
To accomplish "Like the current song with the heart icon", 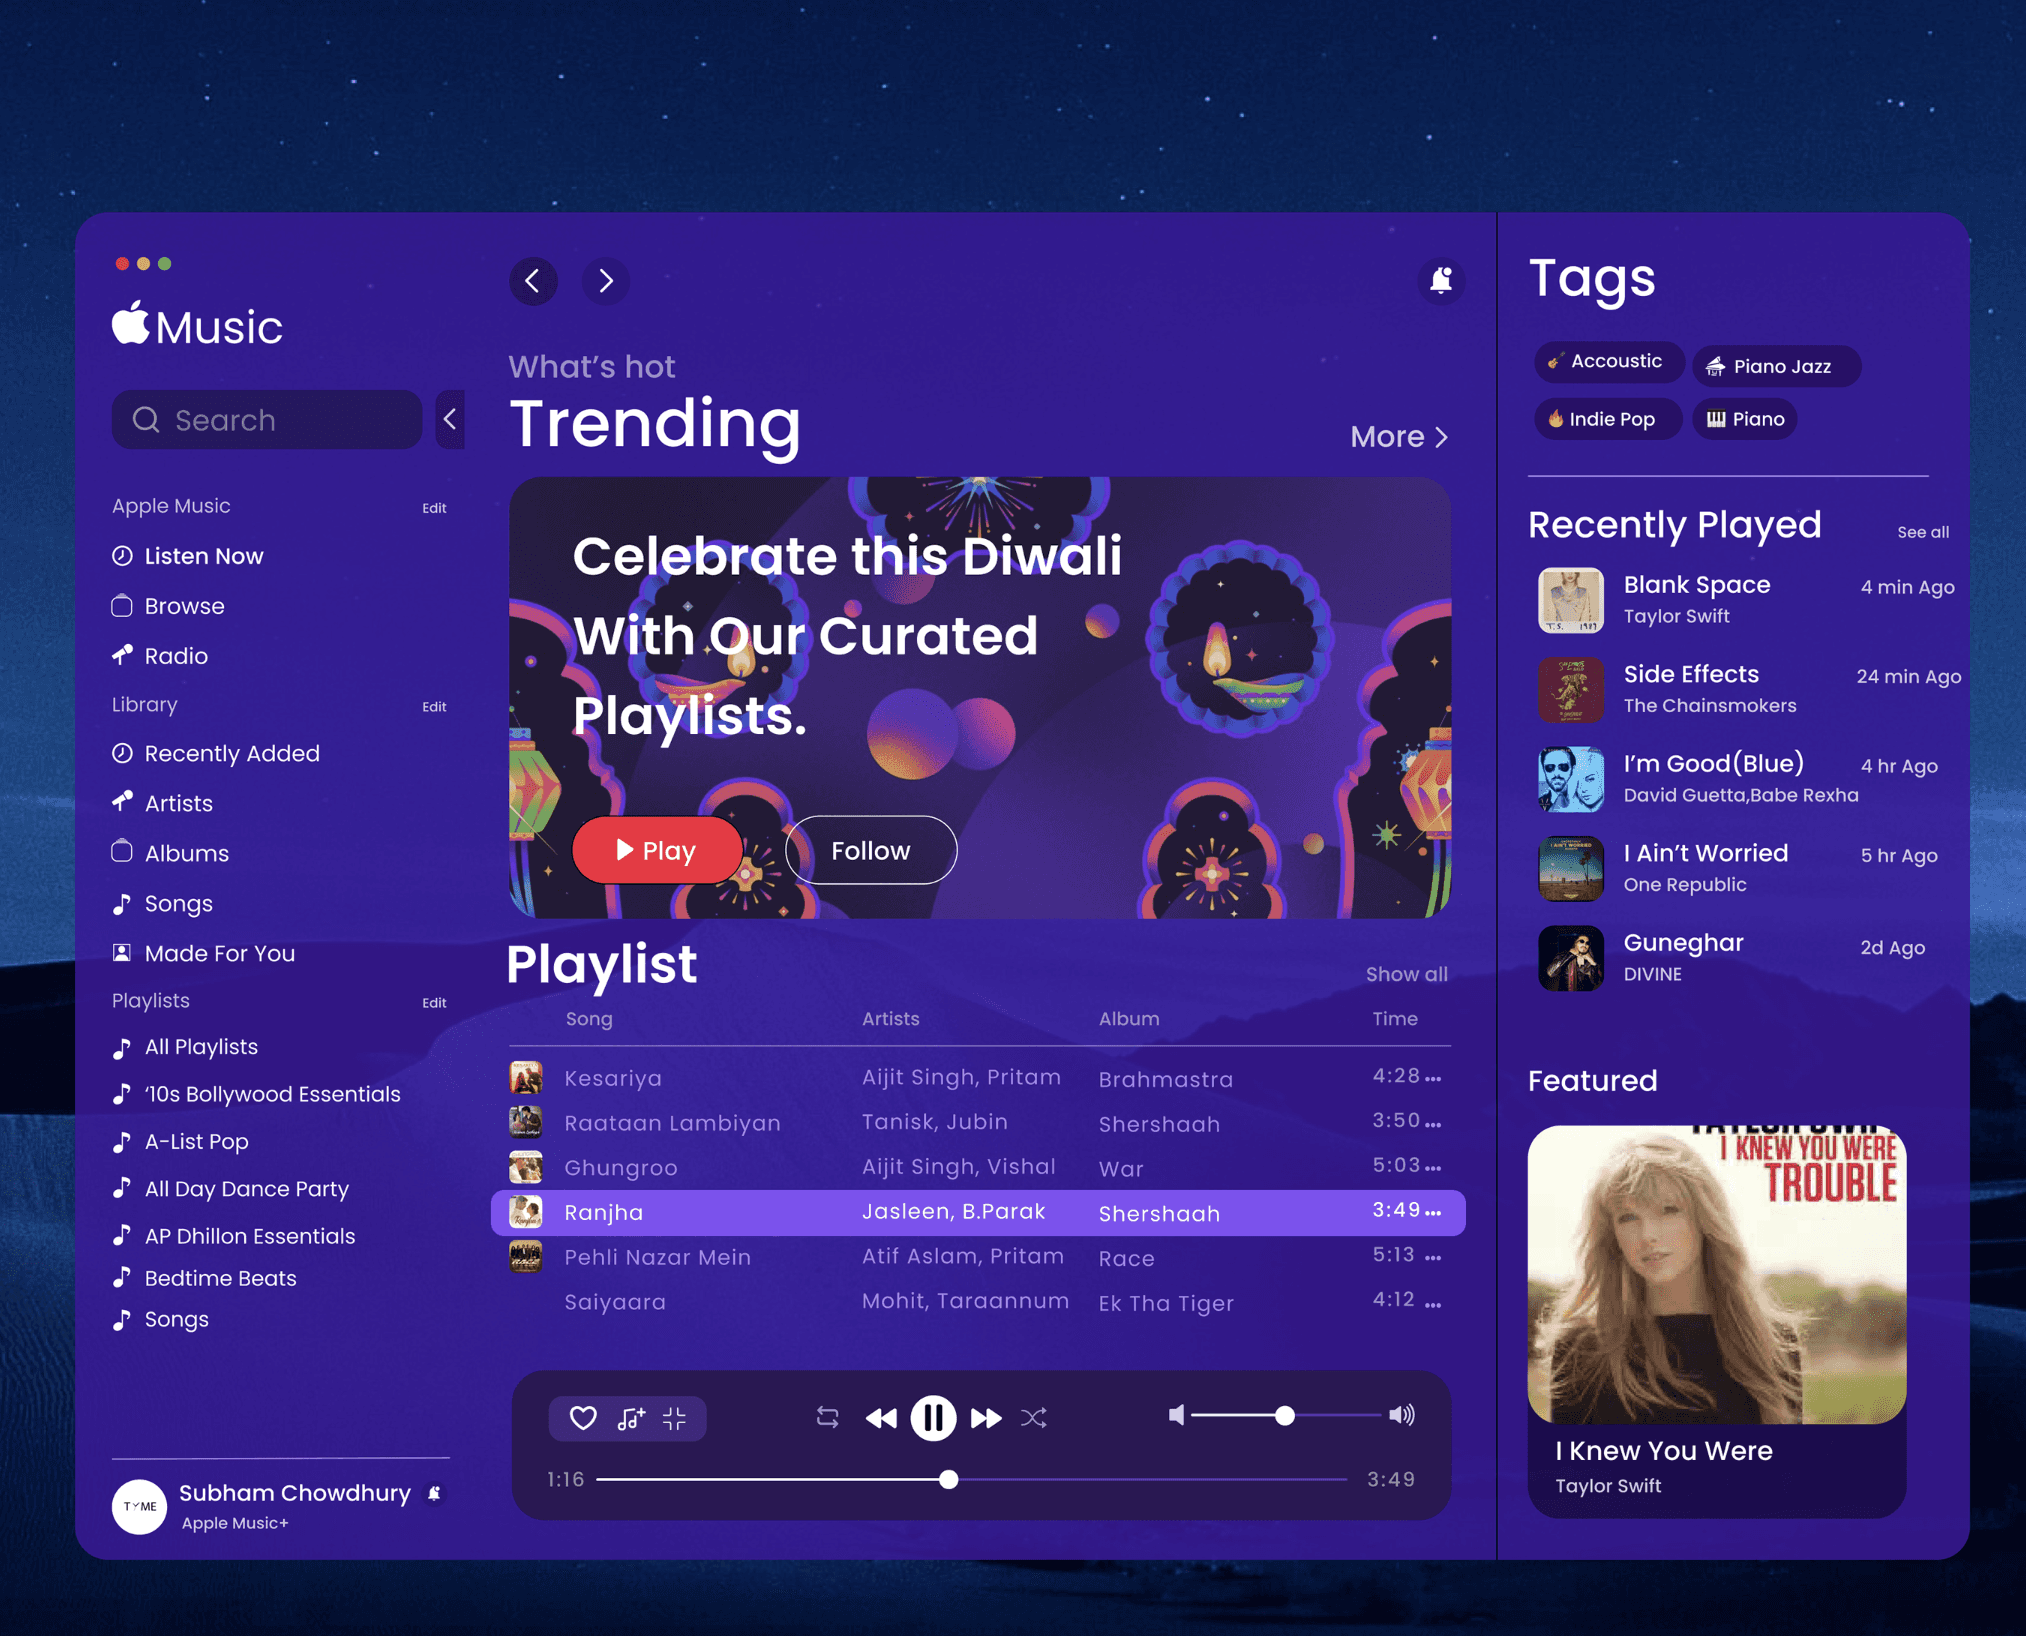I will pyautogui.click(x=583, y=1417).
